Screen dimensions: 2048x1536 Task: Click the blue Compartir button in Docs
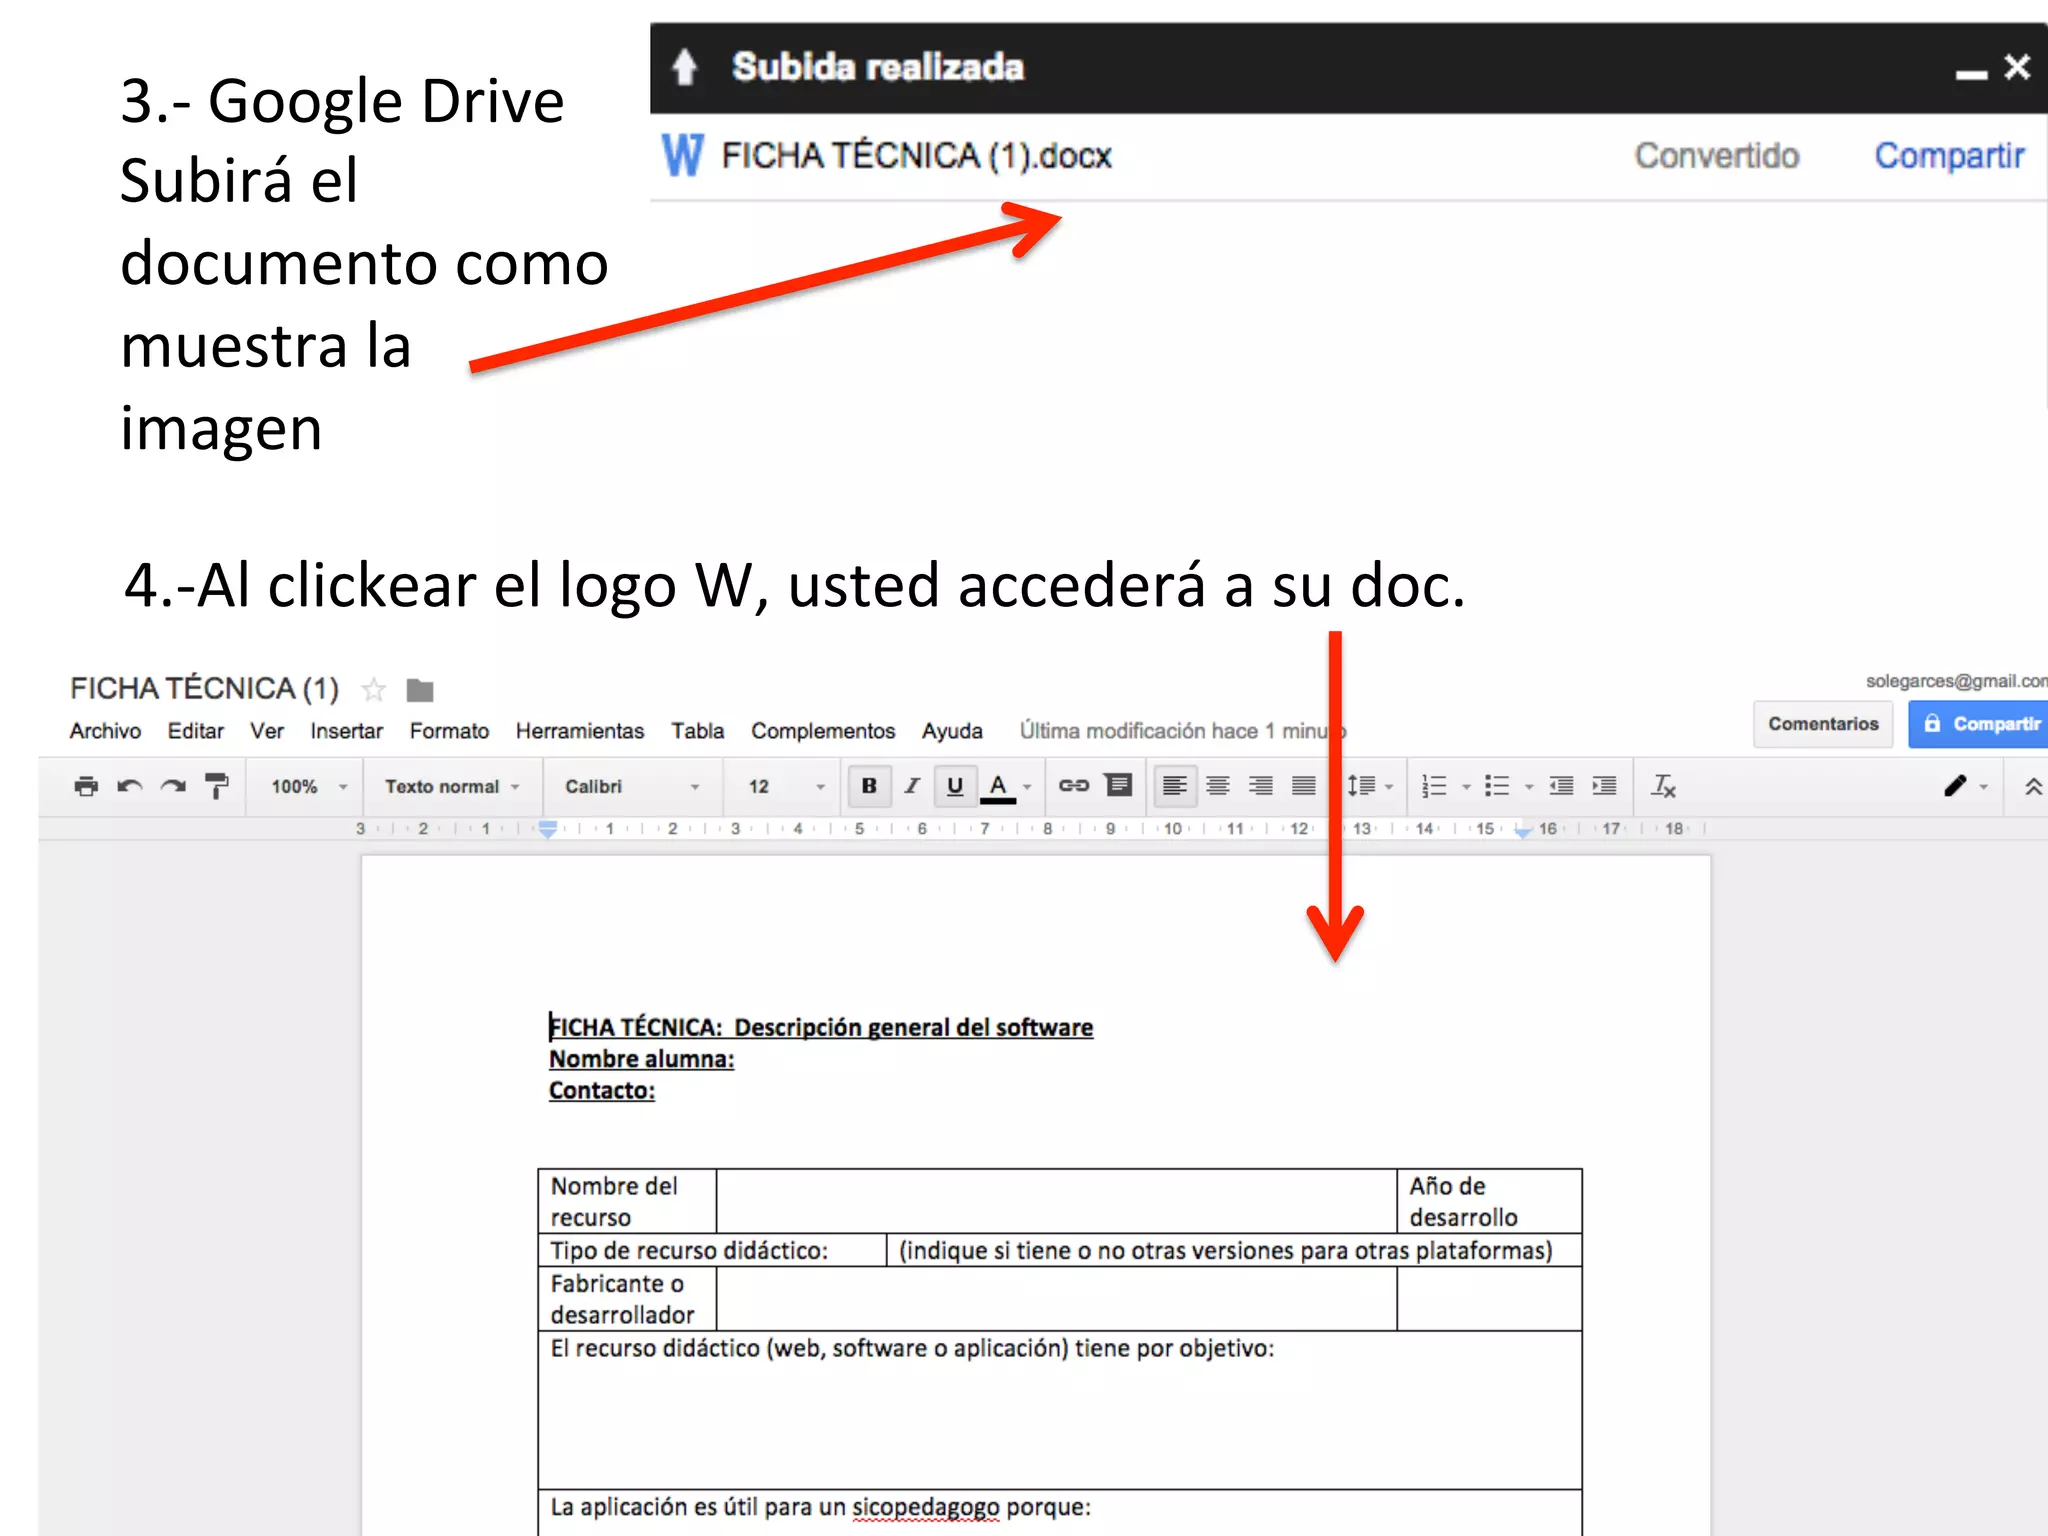pyautogui.click(x=1978, y=724)
